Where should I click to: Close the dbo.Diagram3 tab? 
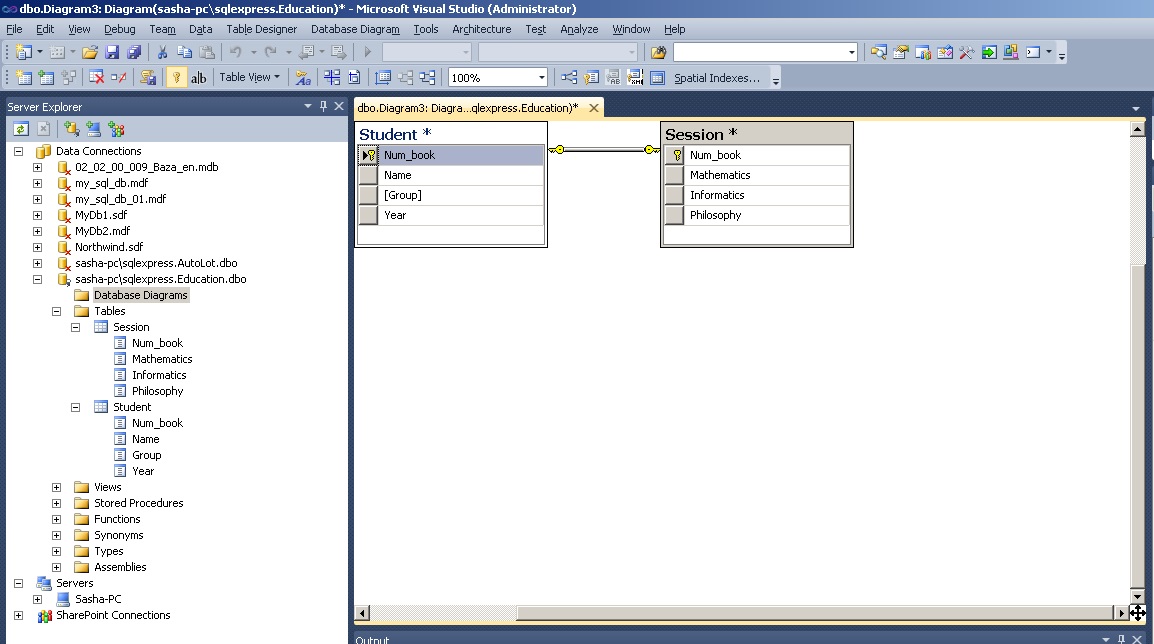[594, 108]
